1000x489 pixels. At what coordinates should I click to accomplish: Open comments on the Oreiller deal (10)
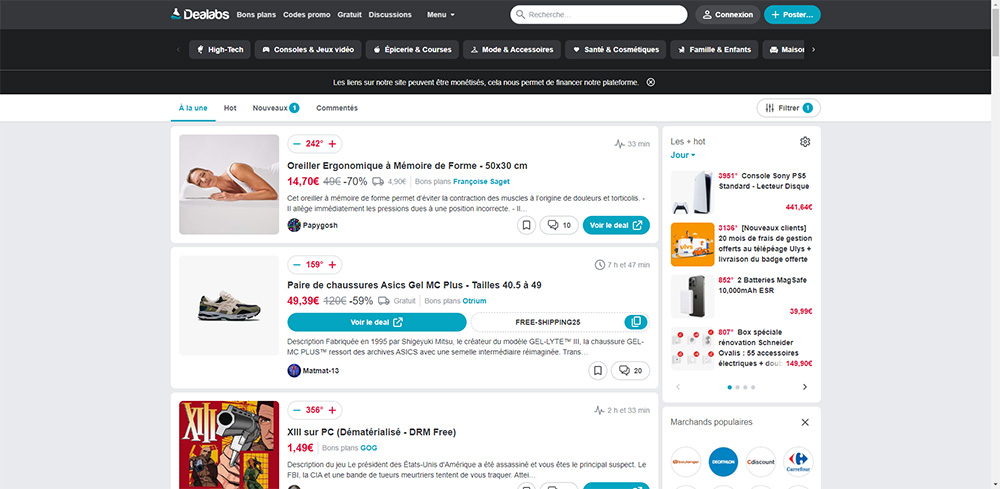pos(559,225)
